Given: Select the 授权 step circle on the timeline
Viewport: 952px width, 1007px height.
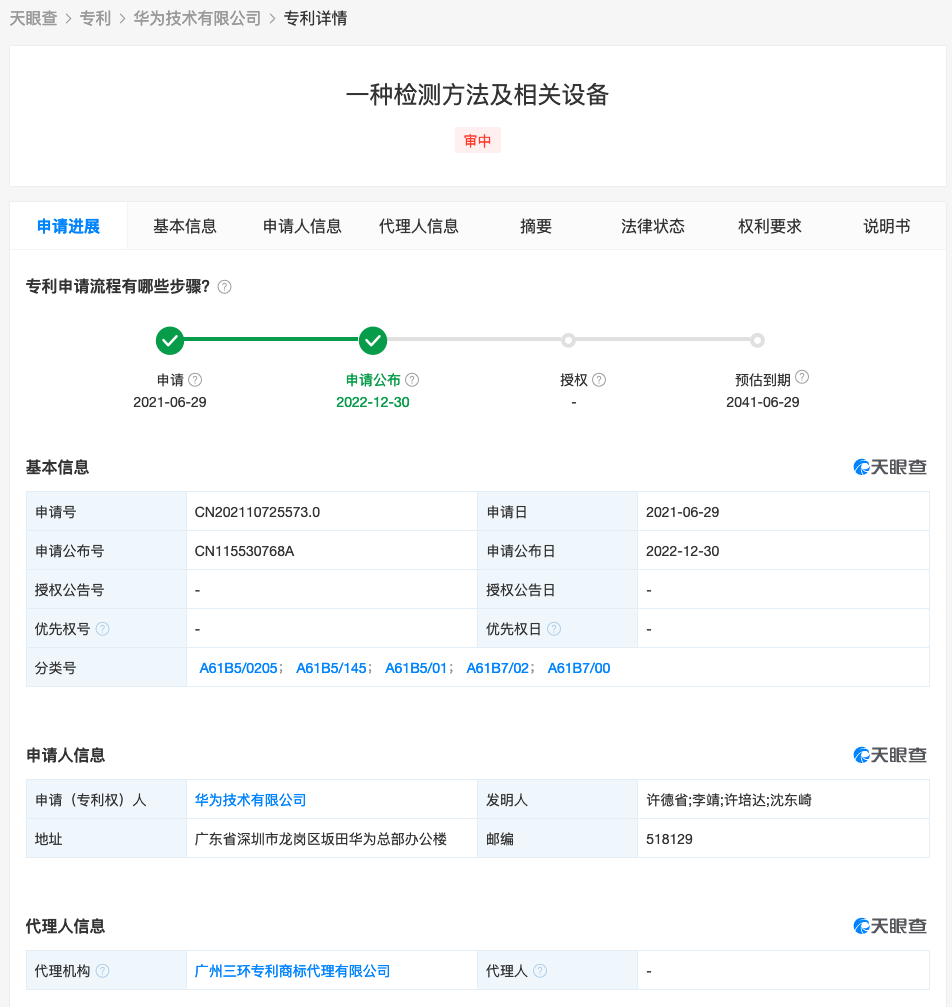Looking at the screenshot, I should point(568,341).
